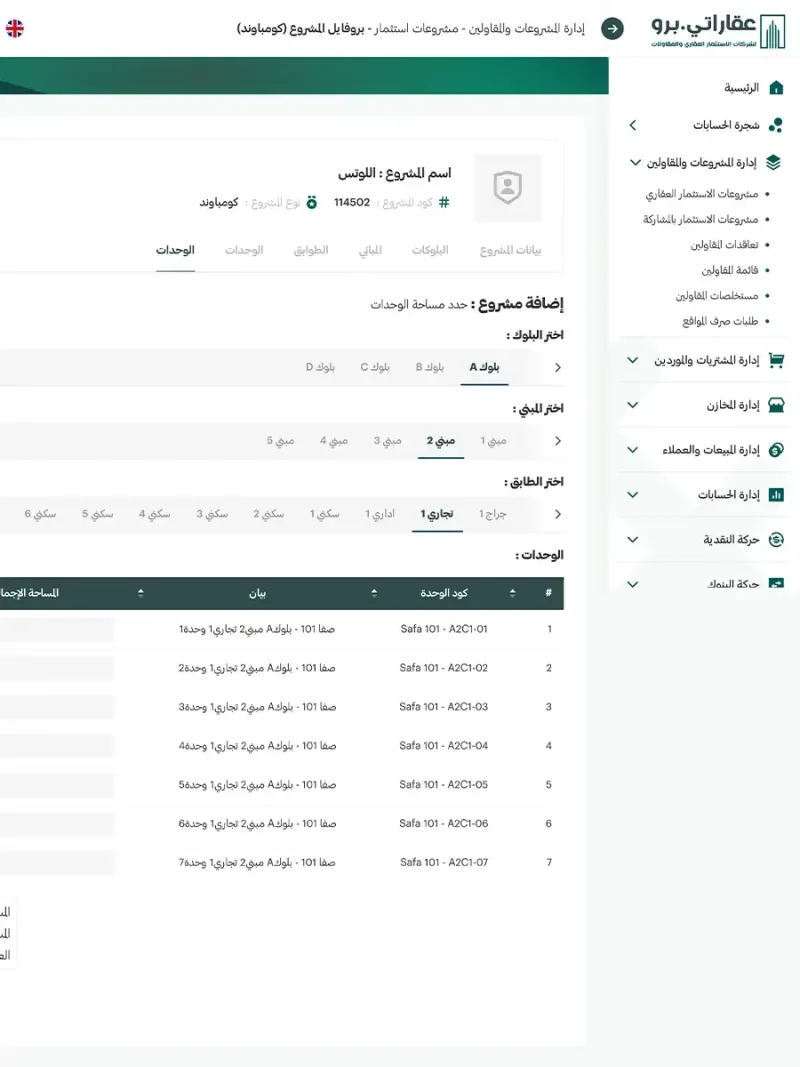Click the حركة النقدية money icon
Viewport: 800px width, 1067px height.
tap(776, 540)
